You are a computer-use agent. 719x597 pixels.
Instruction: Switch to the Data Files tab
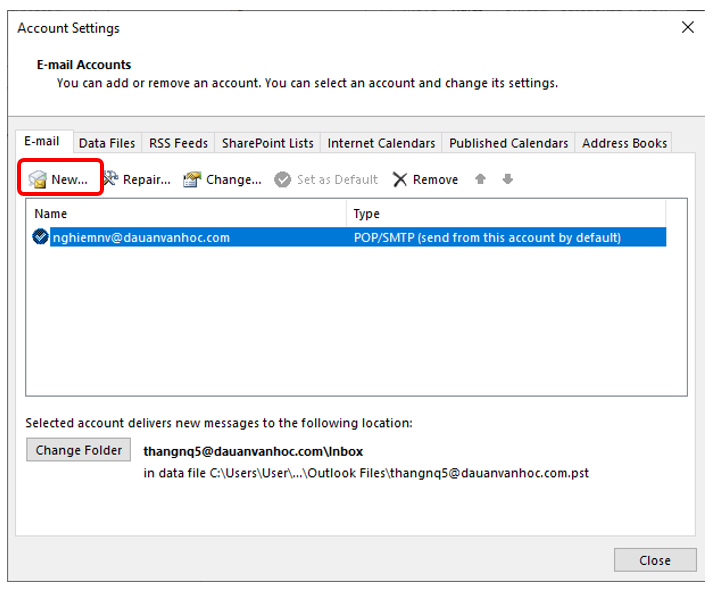pos(107,143)
